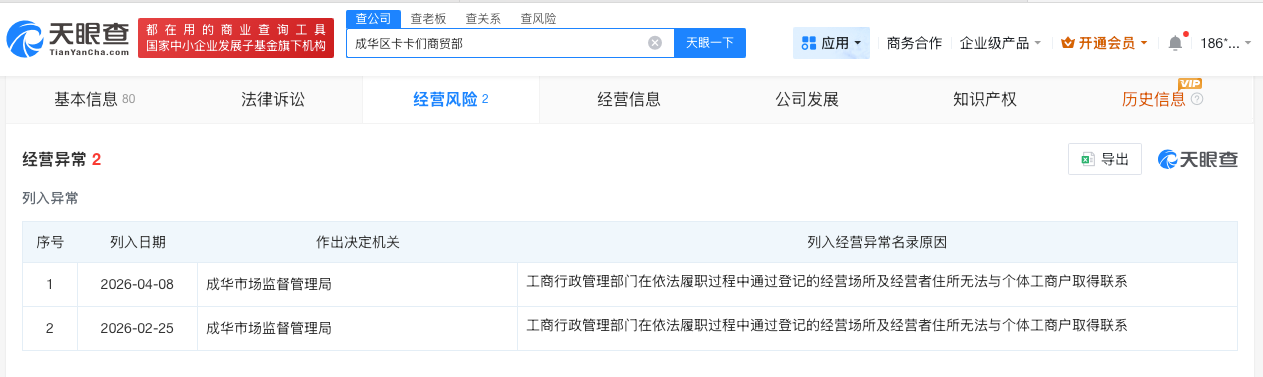The height and width of the screenshot is (377, 1263).
Task: Click the 天眼一下 search button
Action: coord(710,43)
